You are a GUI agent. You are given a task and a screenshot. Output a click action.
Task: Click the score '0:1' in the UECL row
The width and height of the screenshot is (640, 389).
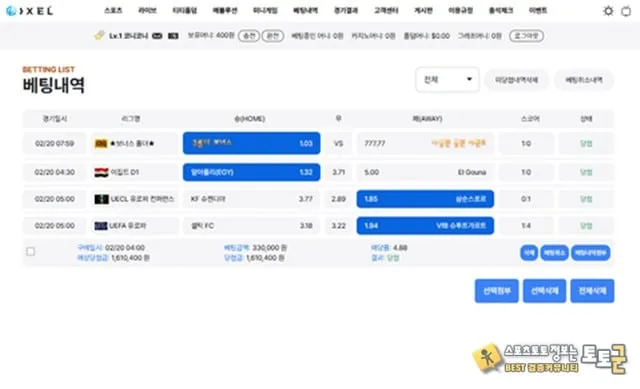tap(526, 199)
